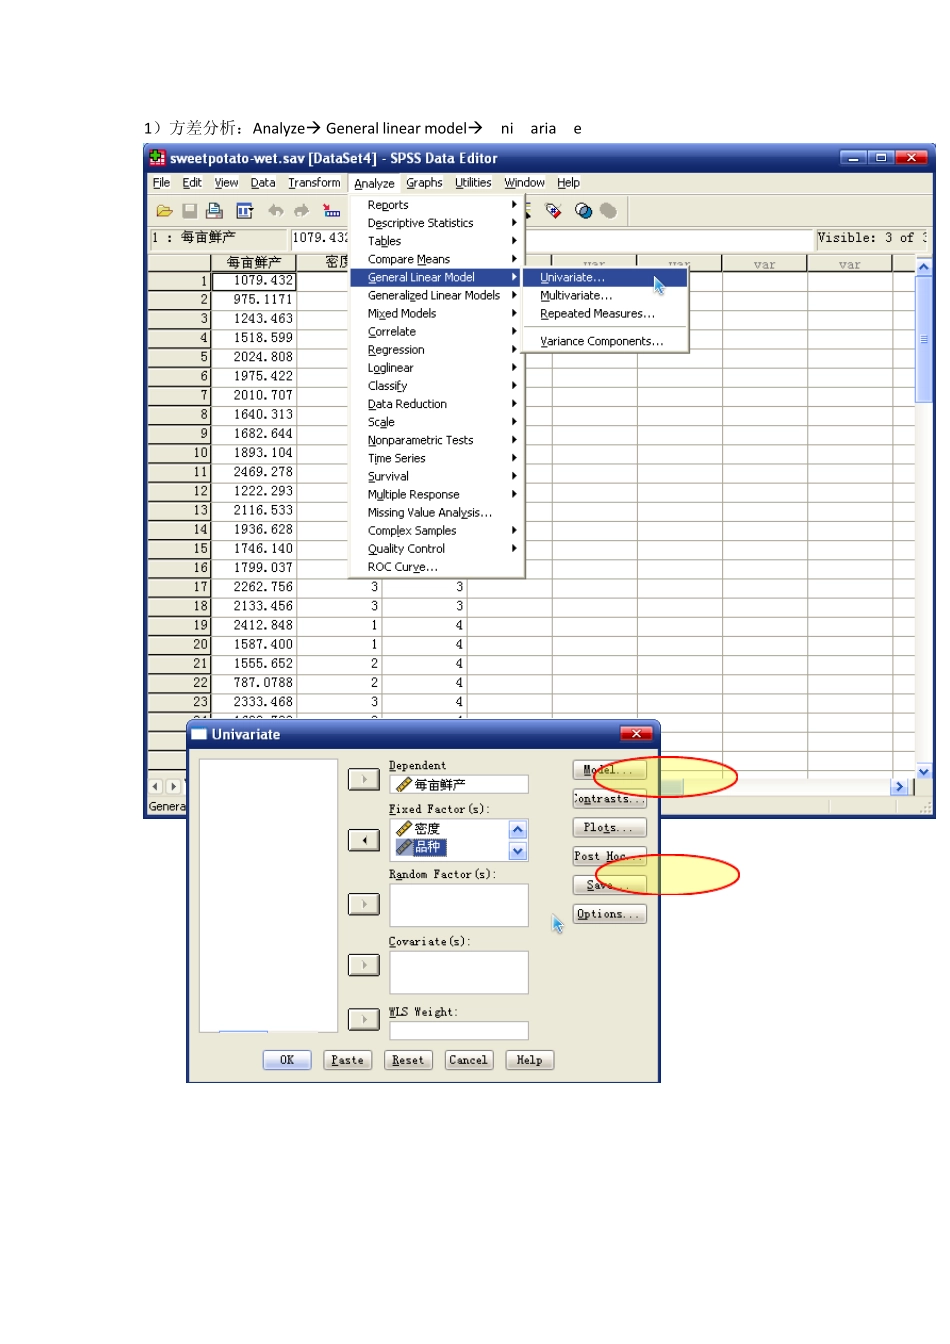Viewport: 950px width, 1344px height.
Task: Click the Print toolbar icon
Action: click(x=214, y=211)
